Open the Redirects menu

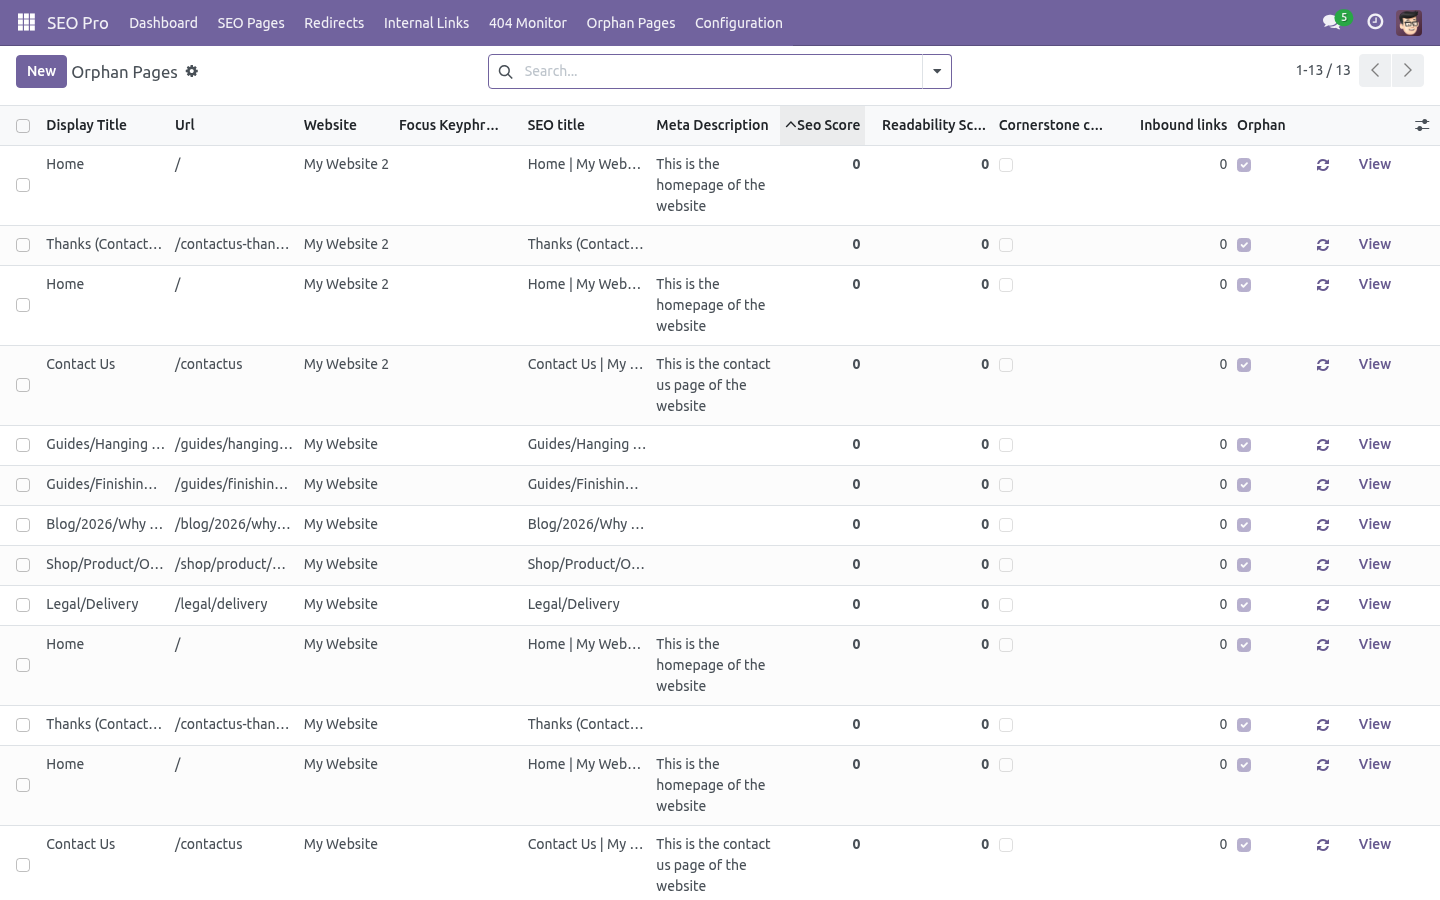click(334, 22)
